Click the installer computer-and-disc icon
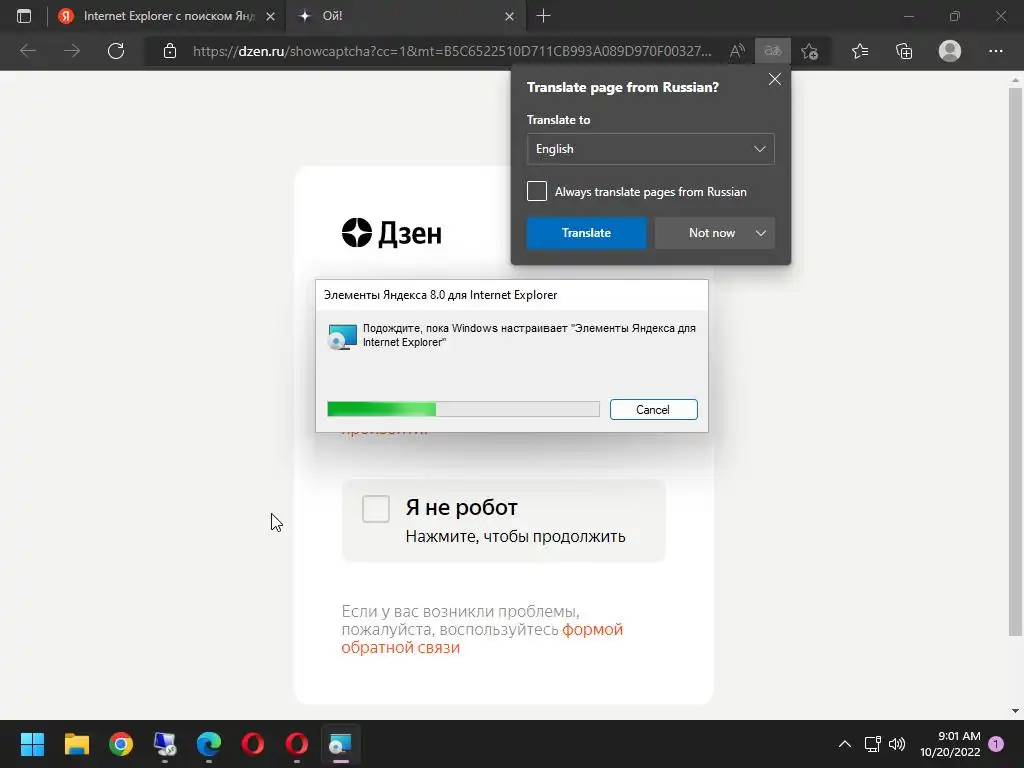Screen dimensions: 1024x768 342,337
